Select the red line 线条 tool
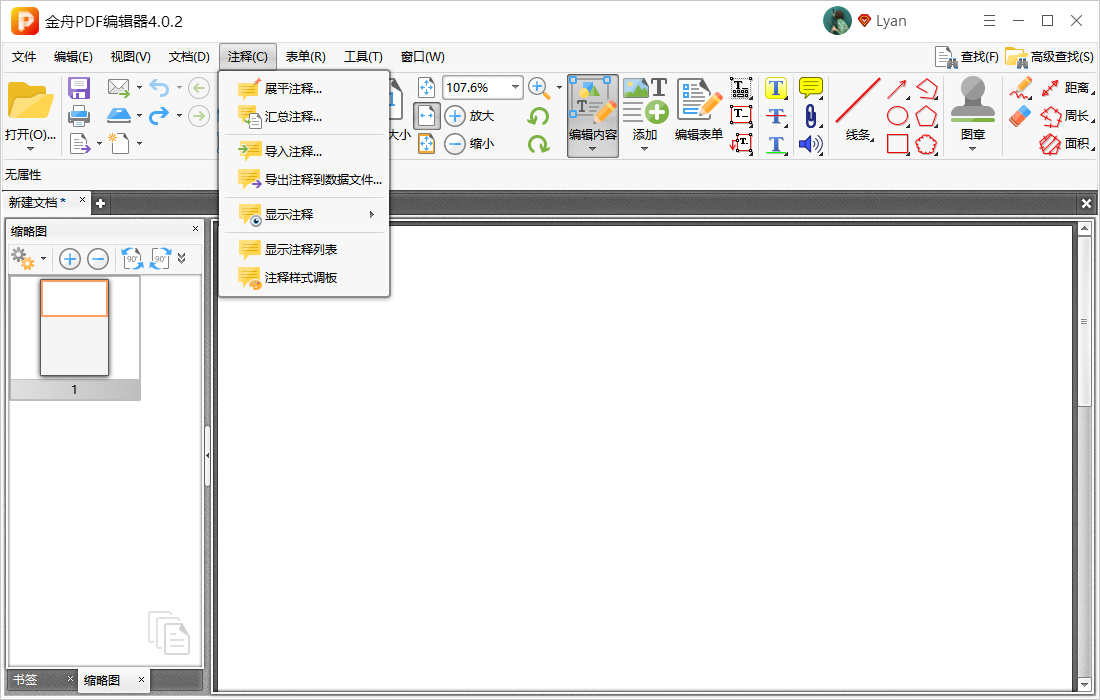The image size is (1100, 700). pyautogui.click(x=858, y=110)
